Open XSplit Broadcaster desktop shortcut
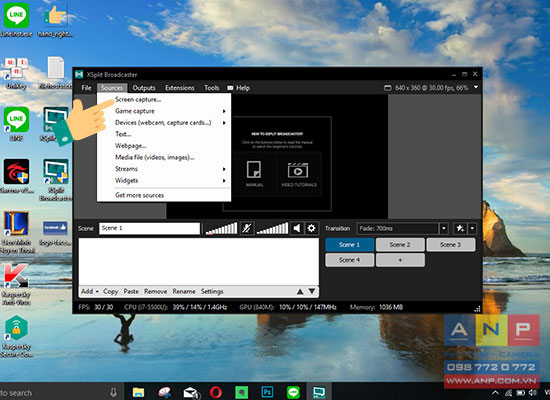The height and width of the screenshot is (400, 550). (x=56, y=180)
